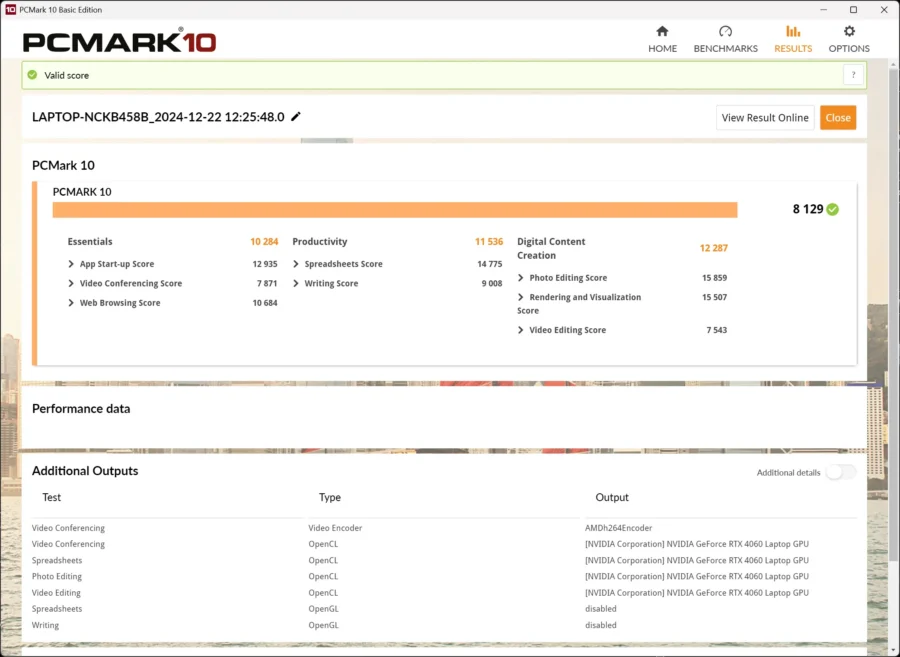Expand App Start-up Score details
The height and width of the screenshot is (657, 900).
(x=71, y=264)
